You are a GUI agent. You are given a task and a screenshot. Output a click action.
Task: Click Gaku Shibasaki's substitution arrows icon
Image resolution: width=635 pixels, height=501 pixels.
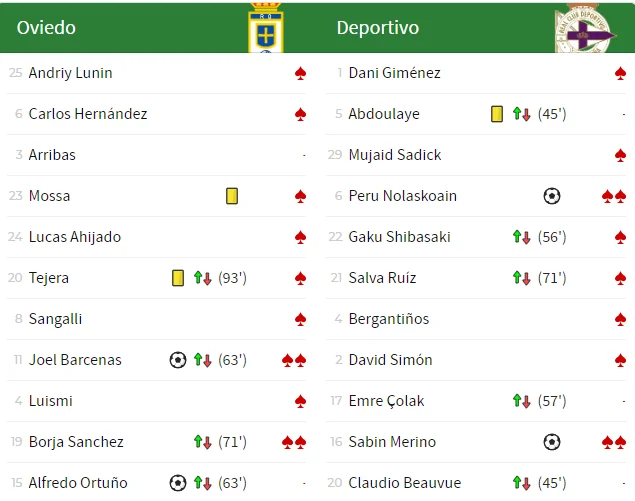tap(520, 237)
